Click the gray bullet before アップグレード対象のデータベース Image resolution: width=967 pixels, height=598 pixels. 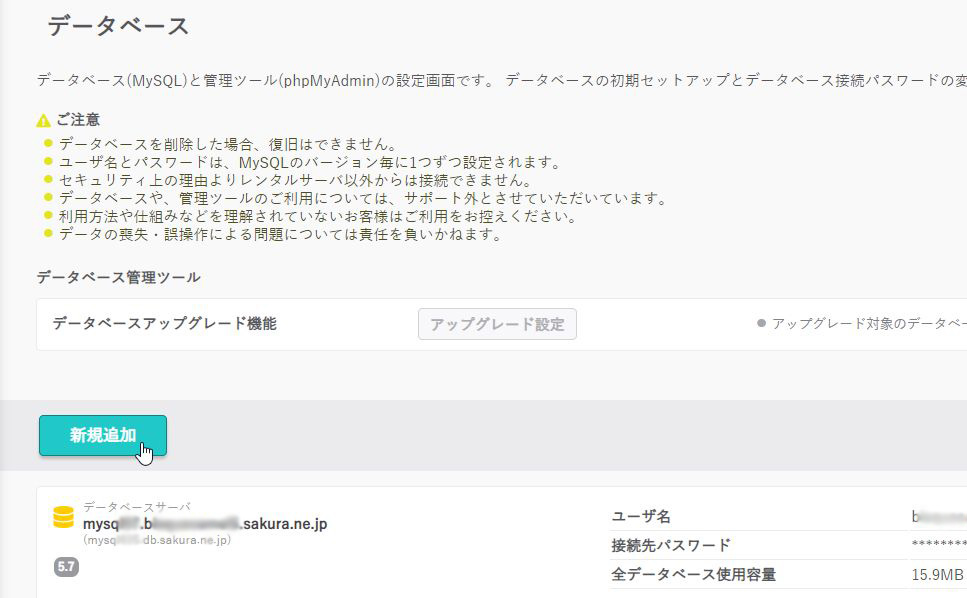(x=761, y=324)
